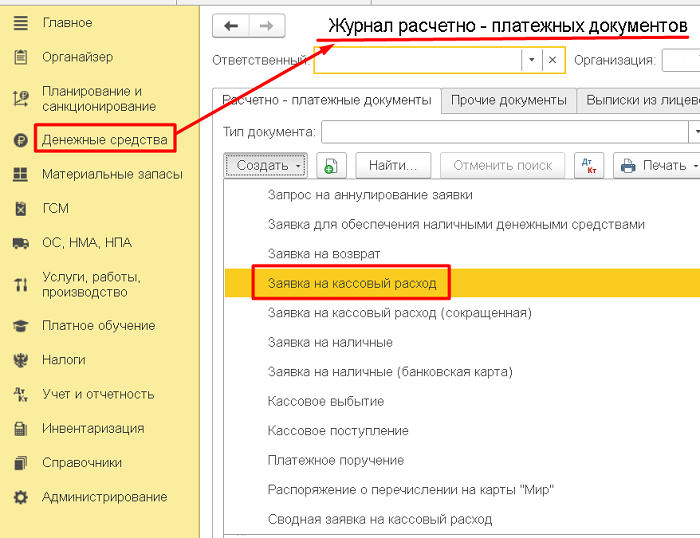Viewport: 700px width, 538px height.
Task: Click the ОС, НМА, НПА truck icon
Action: [20, 243]
